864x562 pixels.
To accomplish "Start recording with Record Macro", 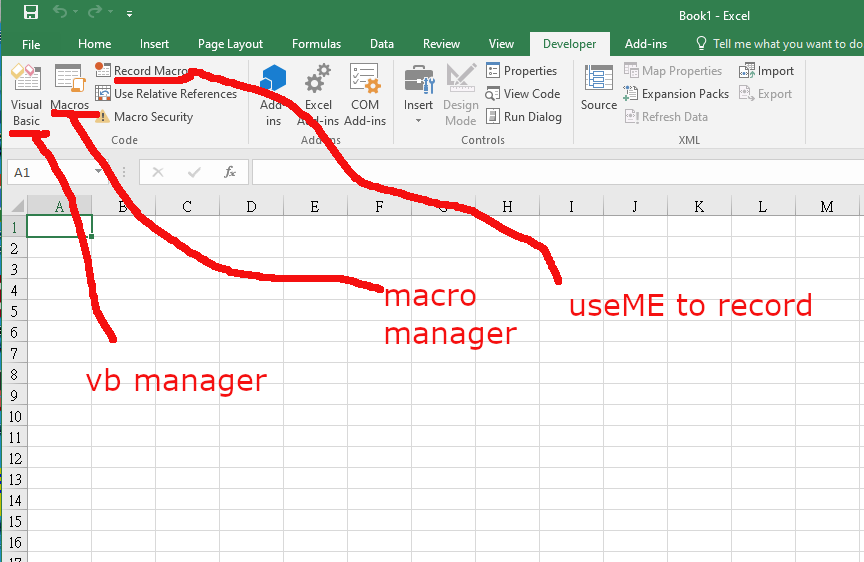I will [x=150, y=71].
